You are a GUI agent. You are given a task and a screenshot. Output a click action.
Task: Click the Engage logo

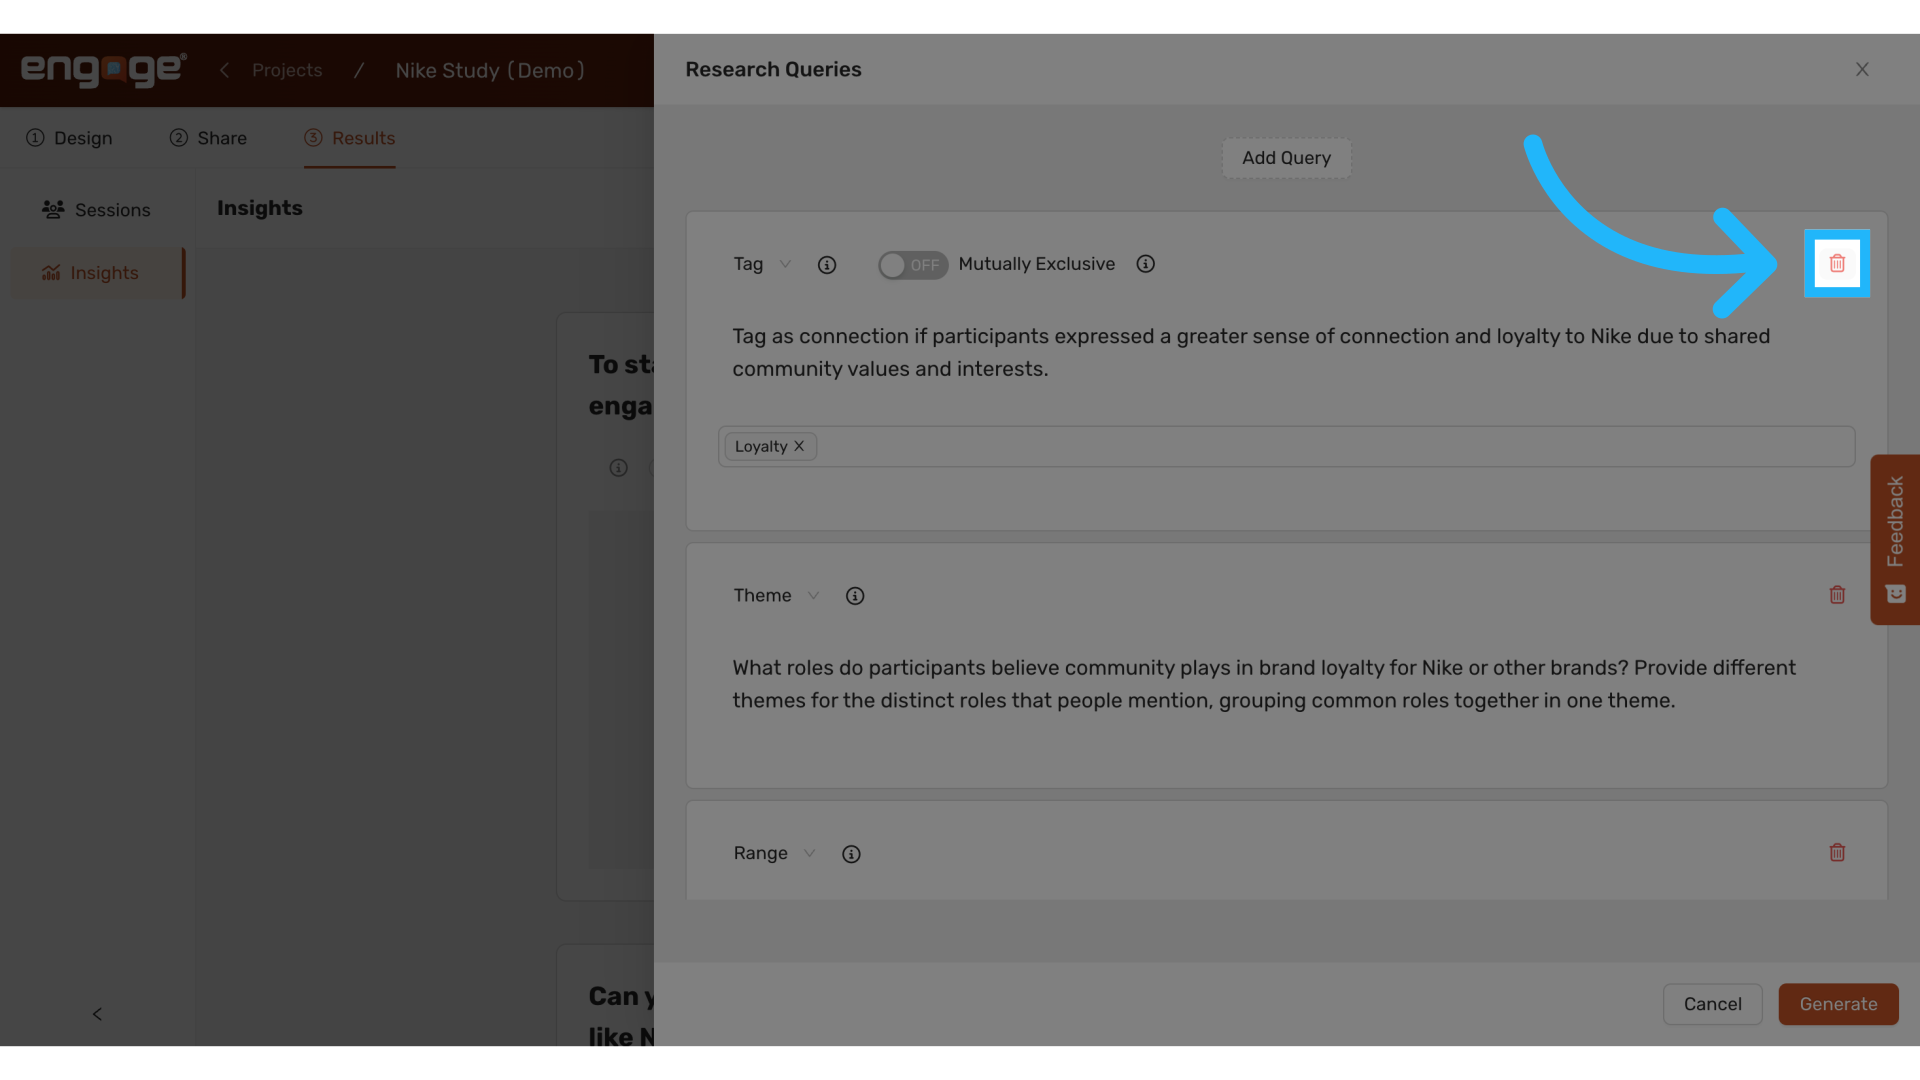104,70
